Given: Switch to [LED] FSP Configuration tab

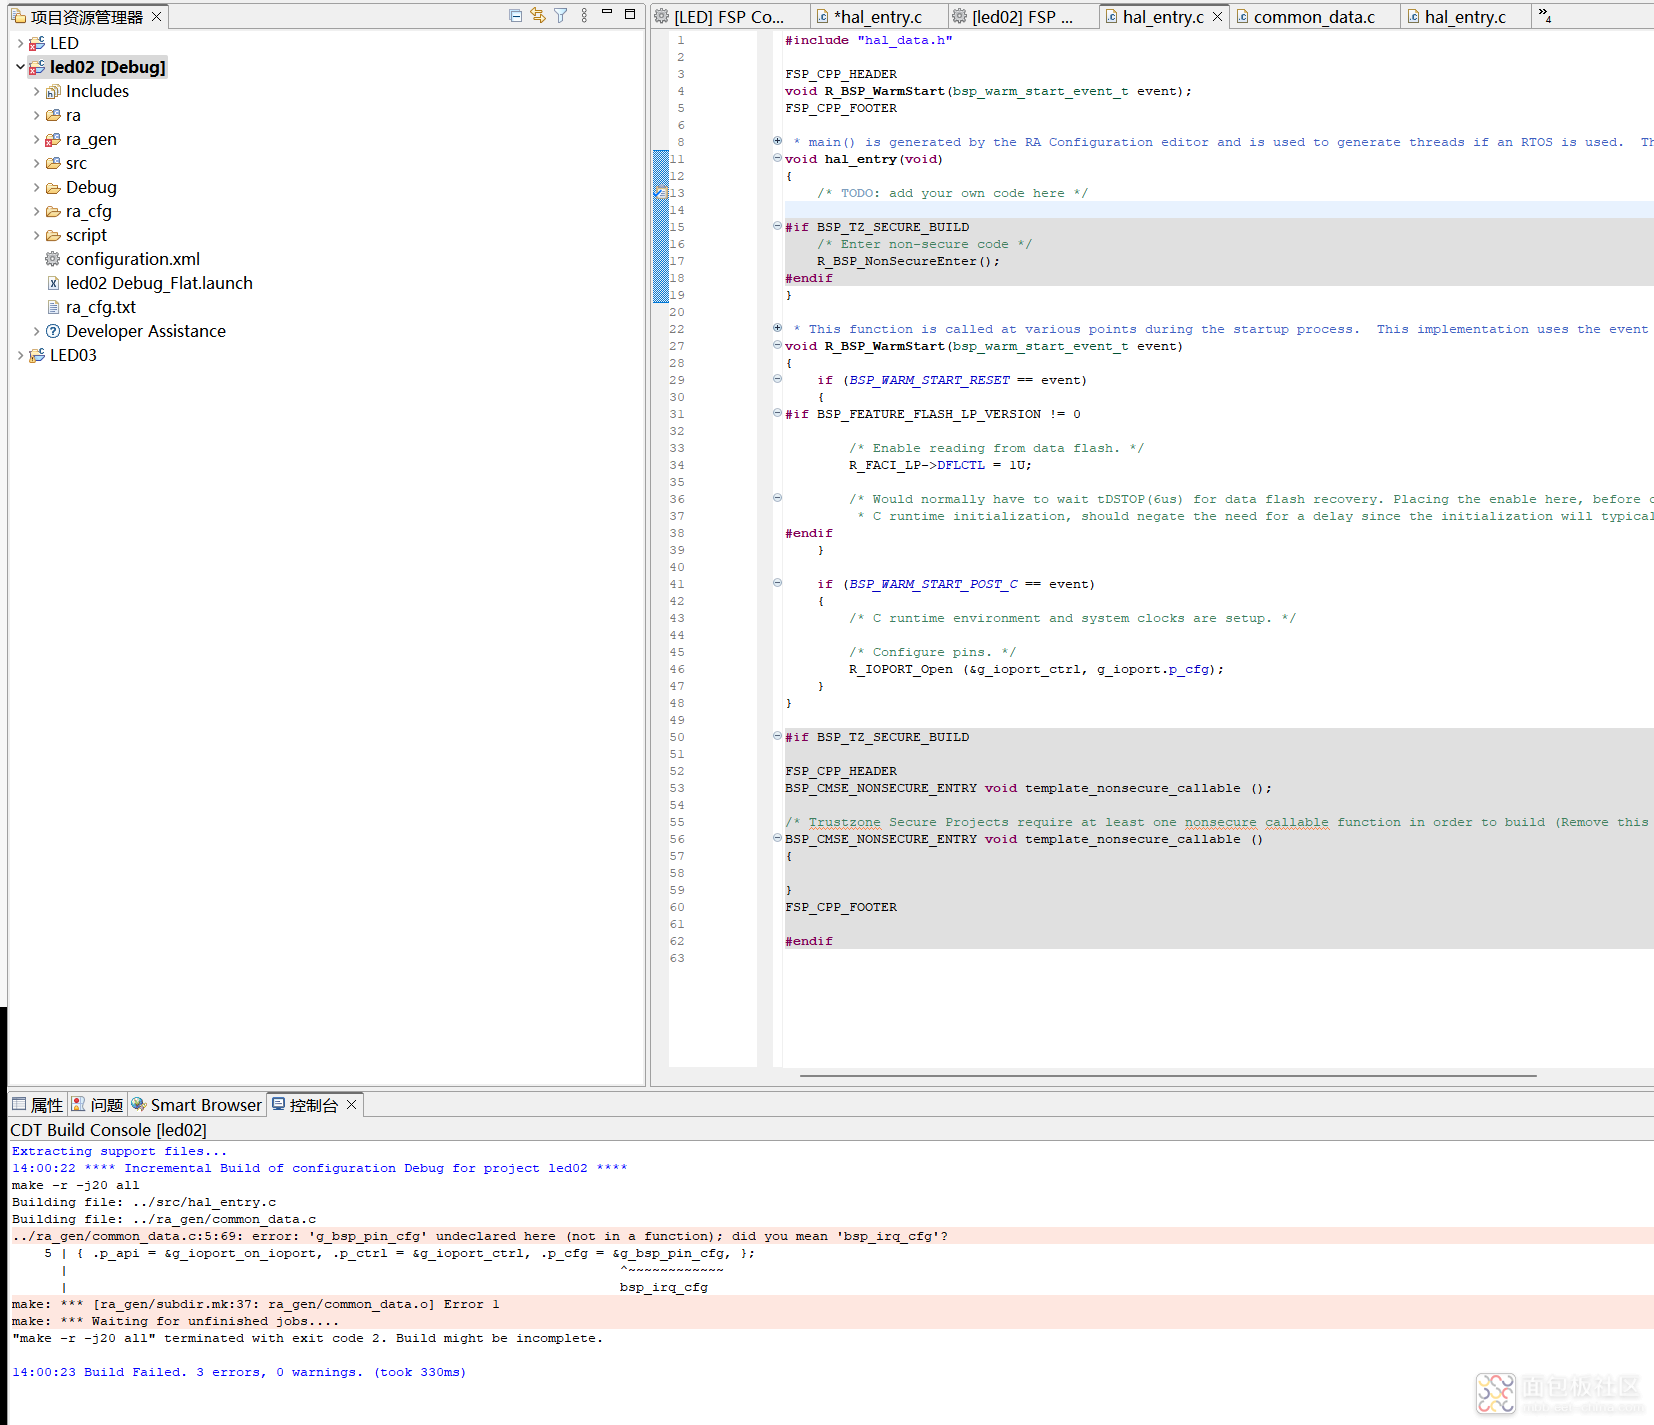Looking at the screenshot, I should coord(728,17).
